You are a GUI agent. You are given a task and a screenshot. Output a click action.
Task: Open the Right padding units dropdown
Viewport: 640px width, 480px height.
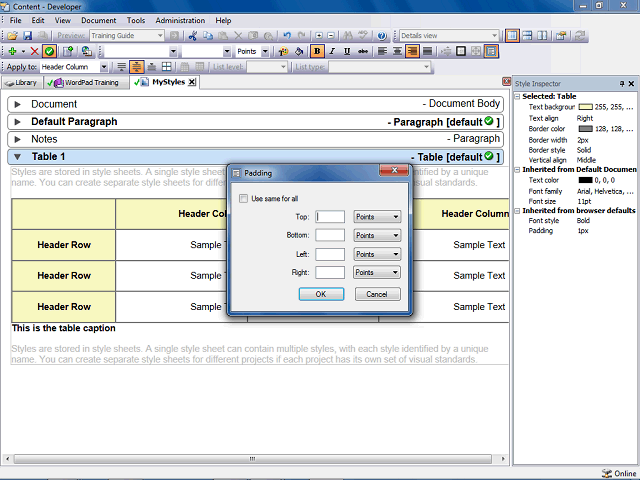click(x=377, y=272)
